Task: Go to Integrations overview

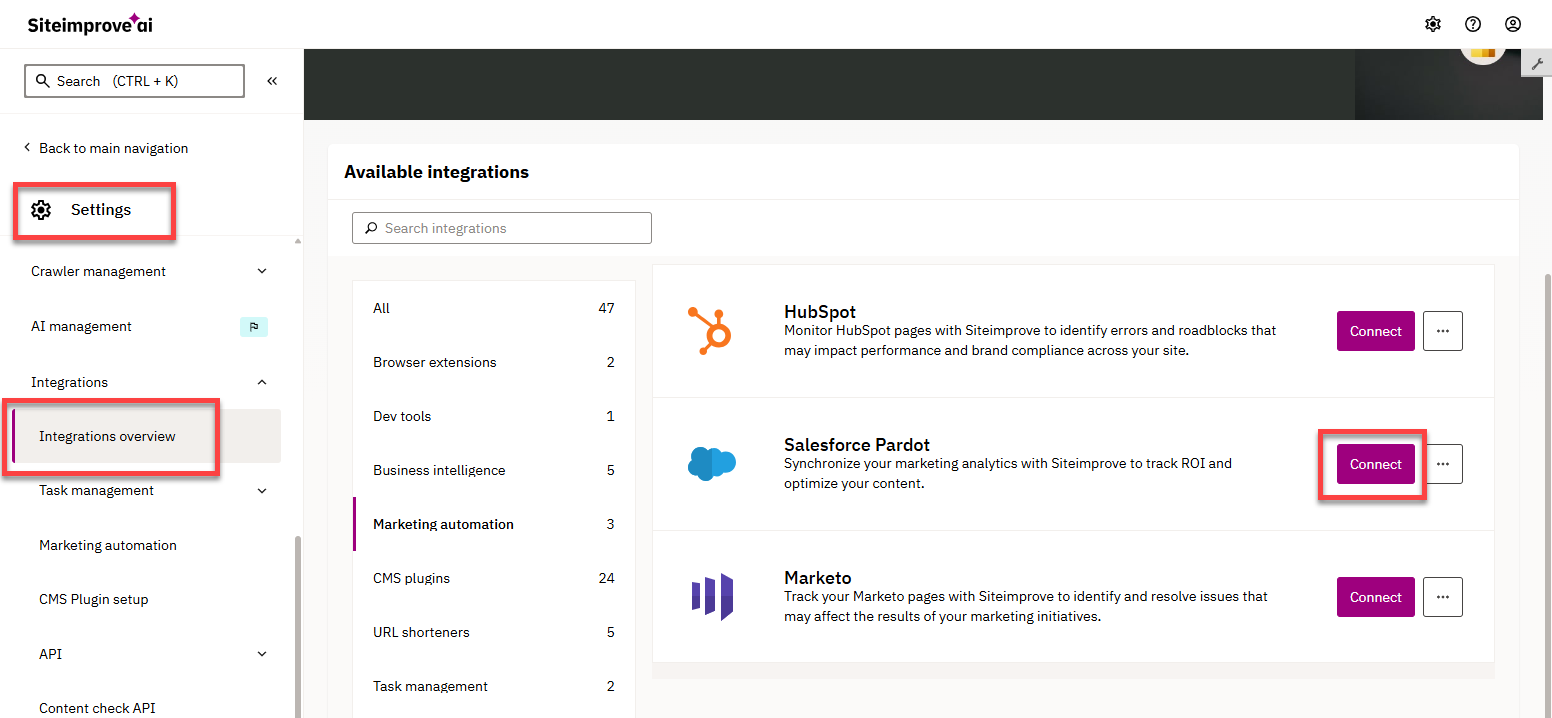Action: pyautogui.click(x=108, y=436)
